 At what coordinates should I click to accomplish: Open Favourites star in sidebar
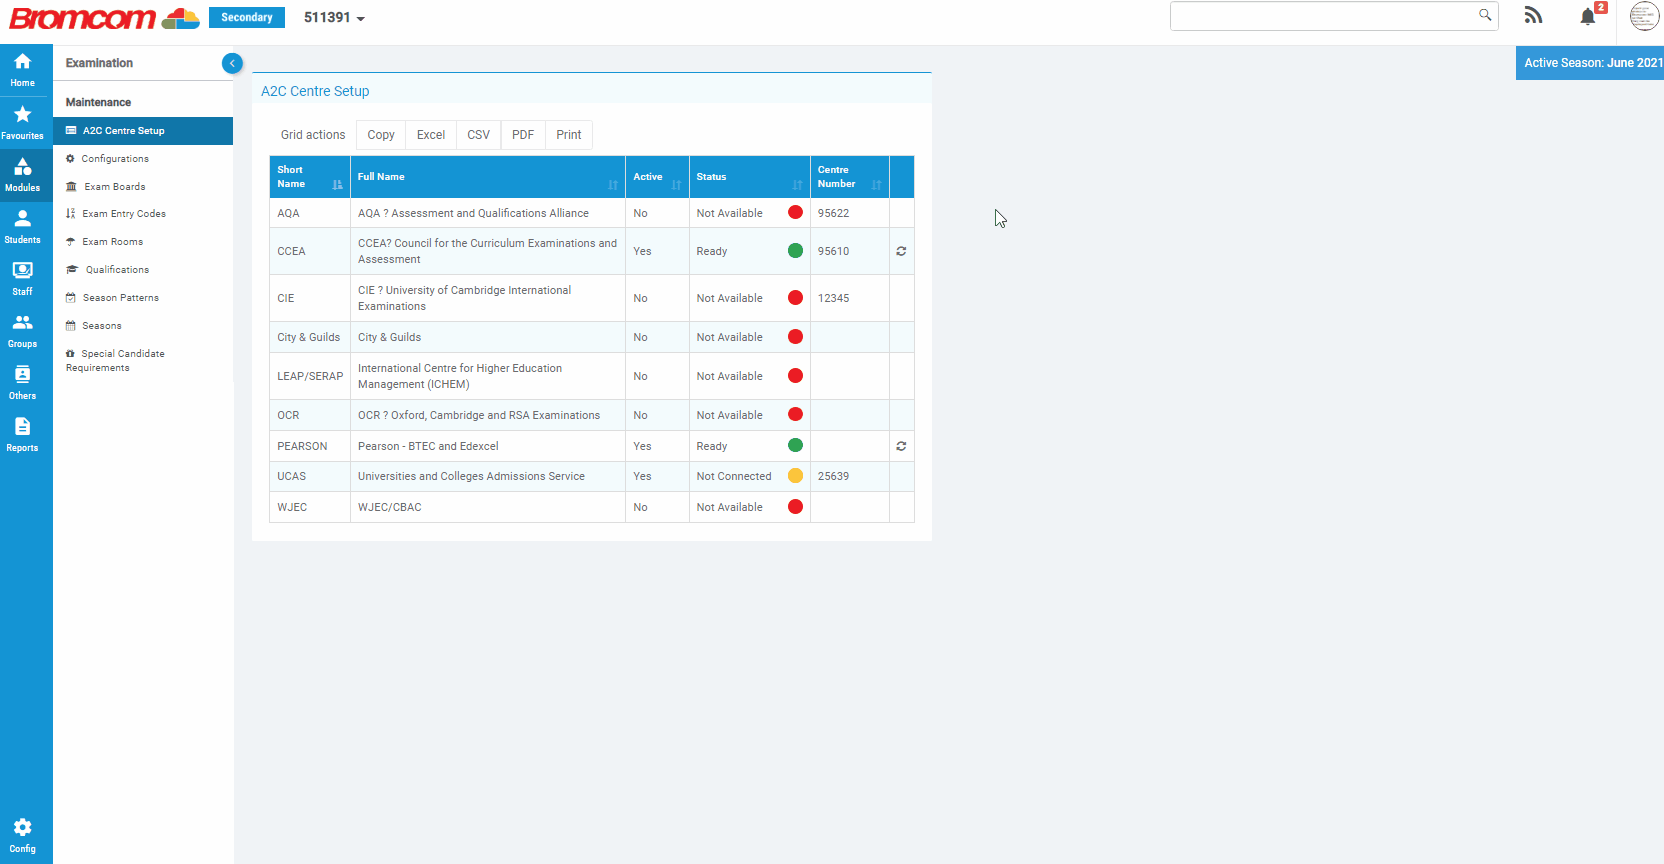(22, 122)
